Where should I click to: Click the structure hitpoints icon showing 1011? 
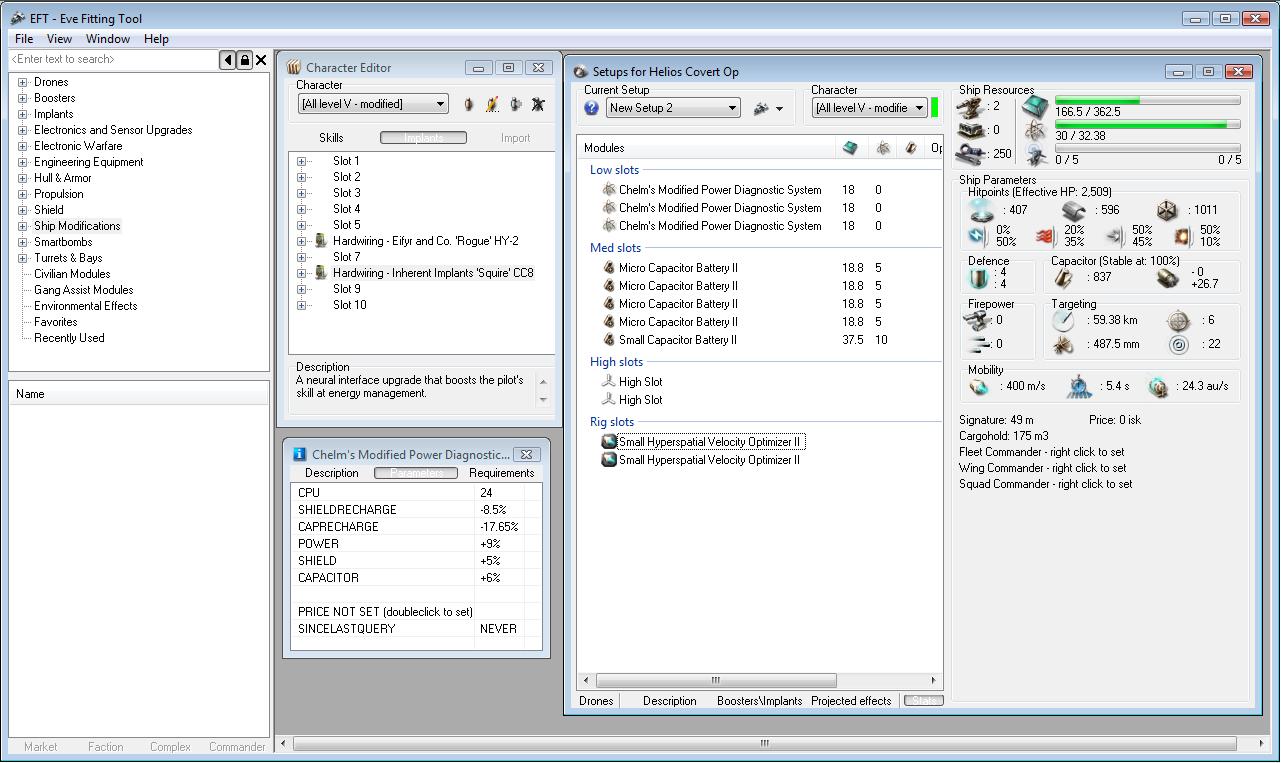(1167, 210)
